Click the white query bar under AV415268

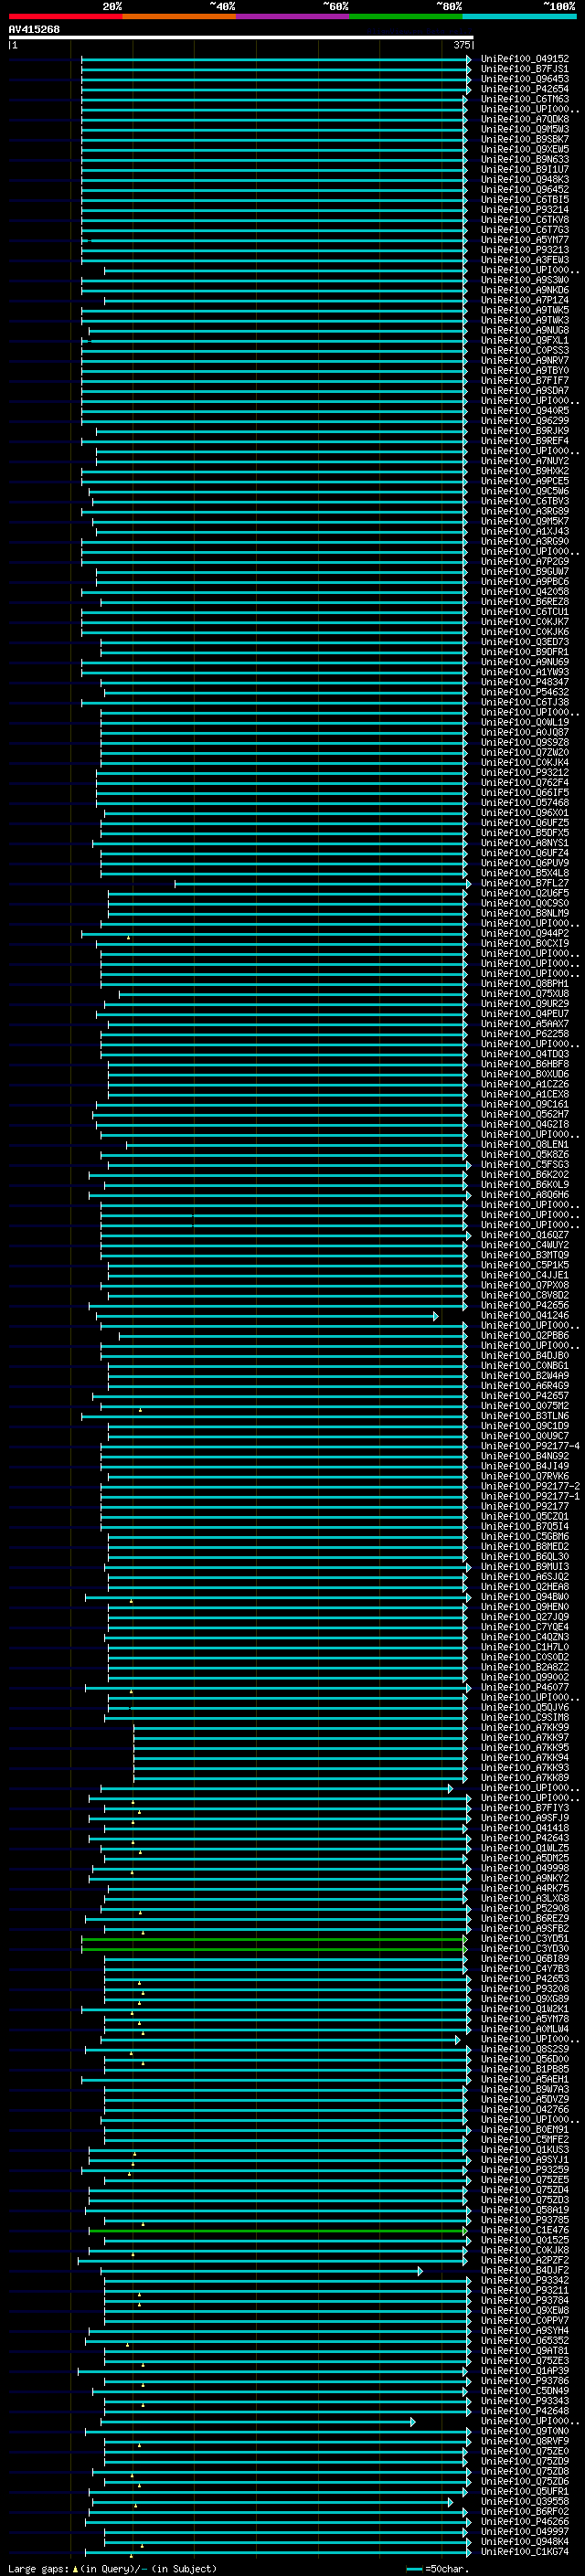click(x=241, y=38)
